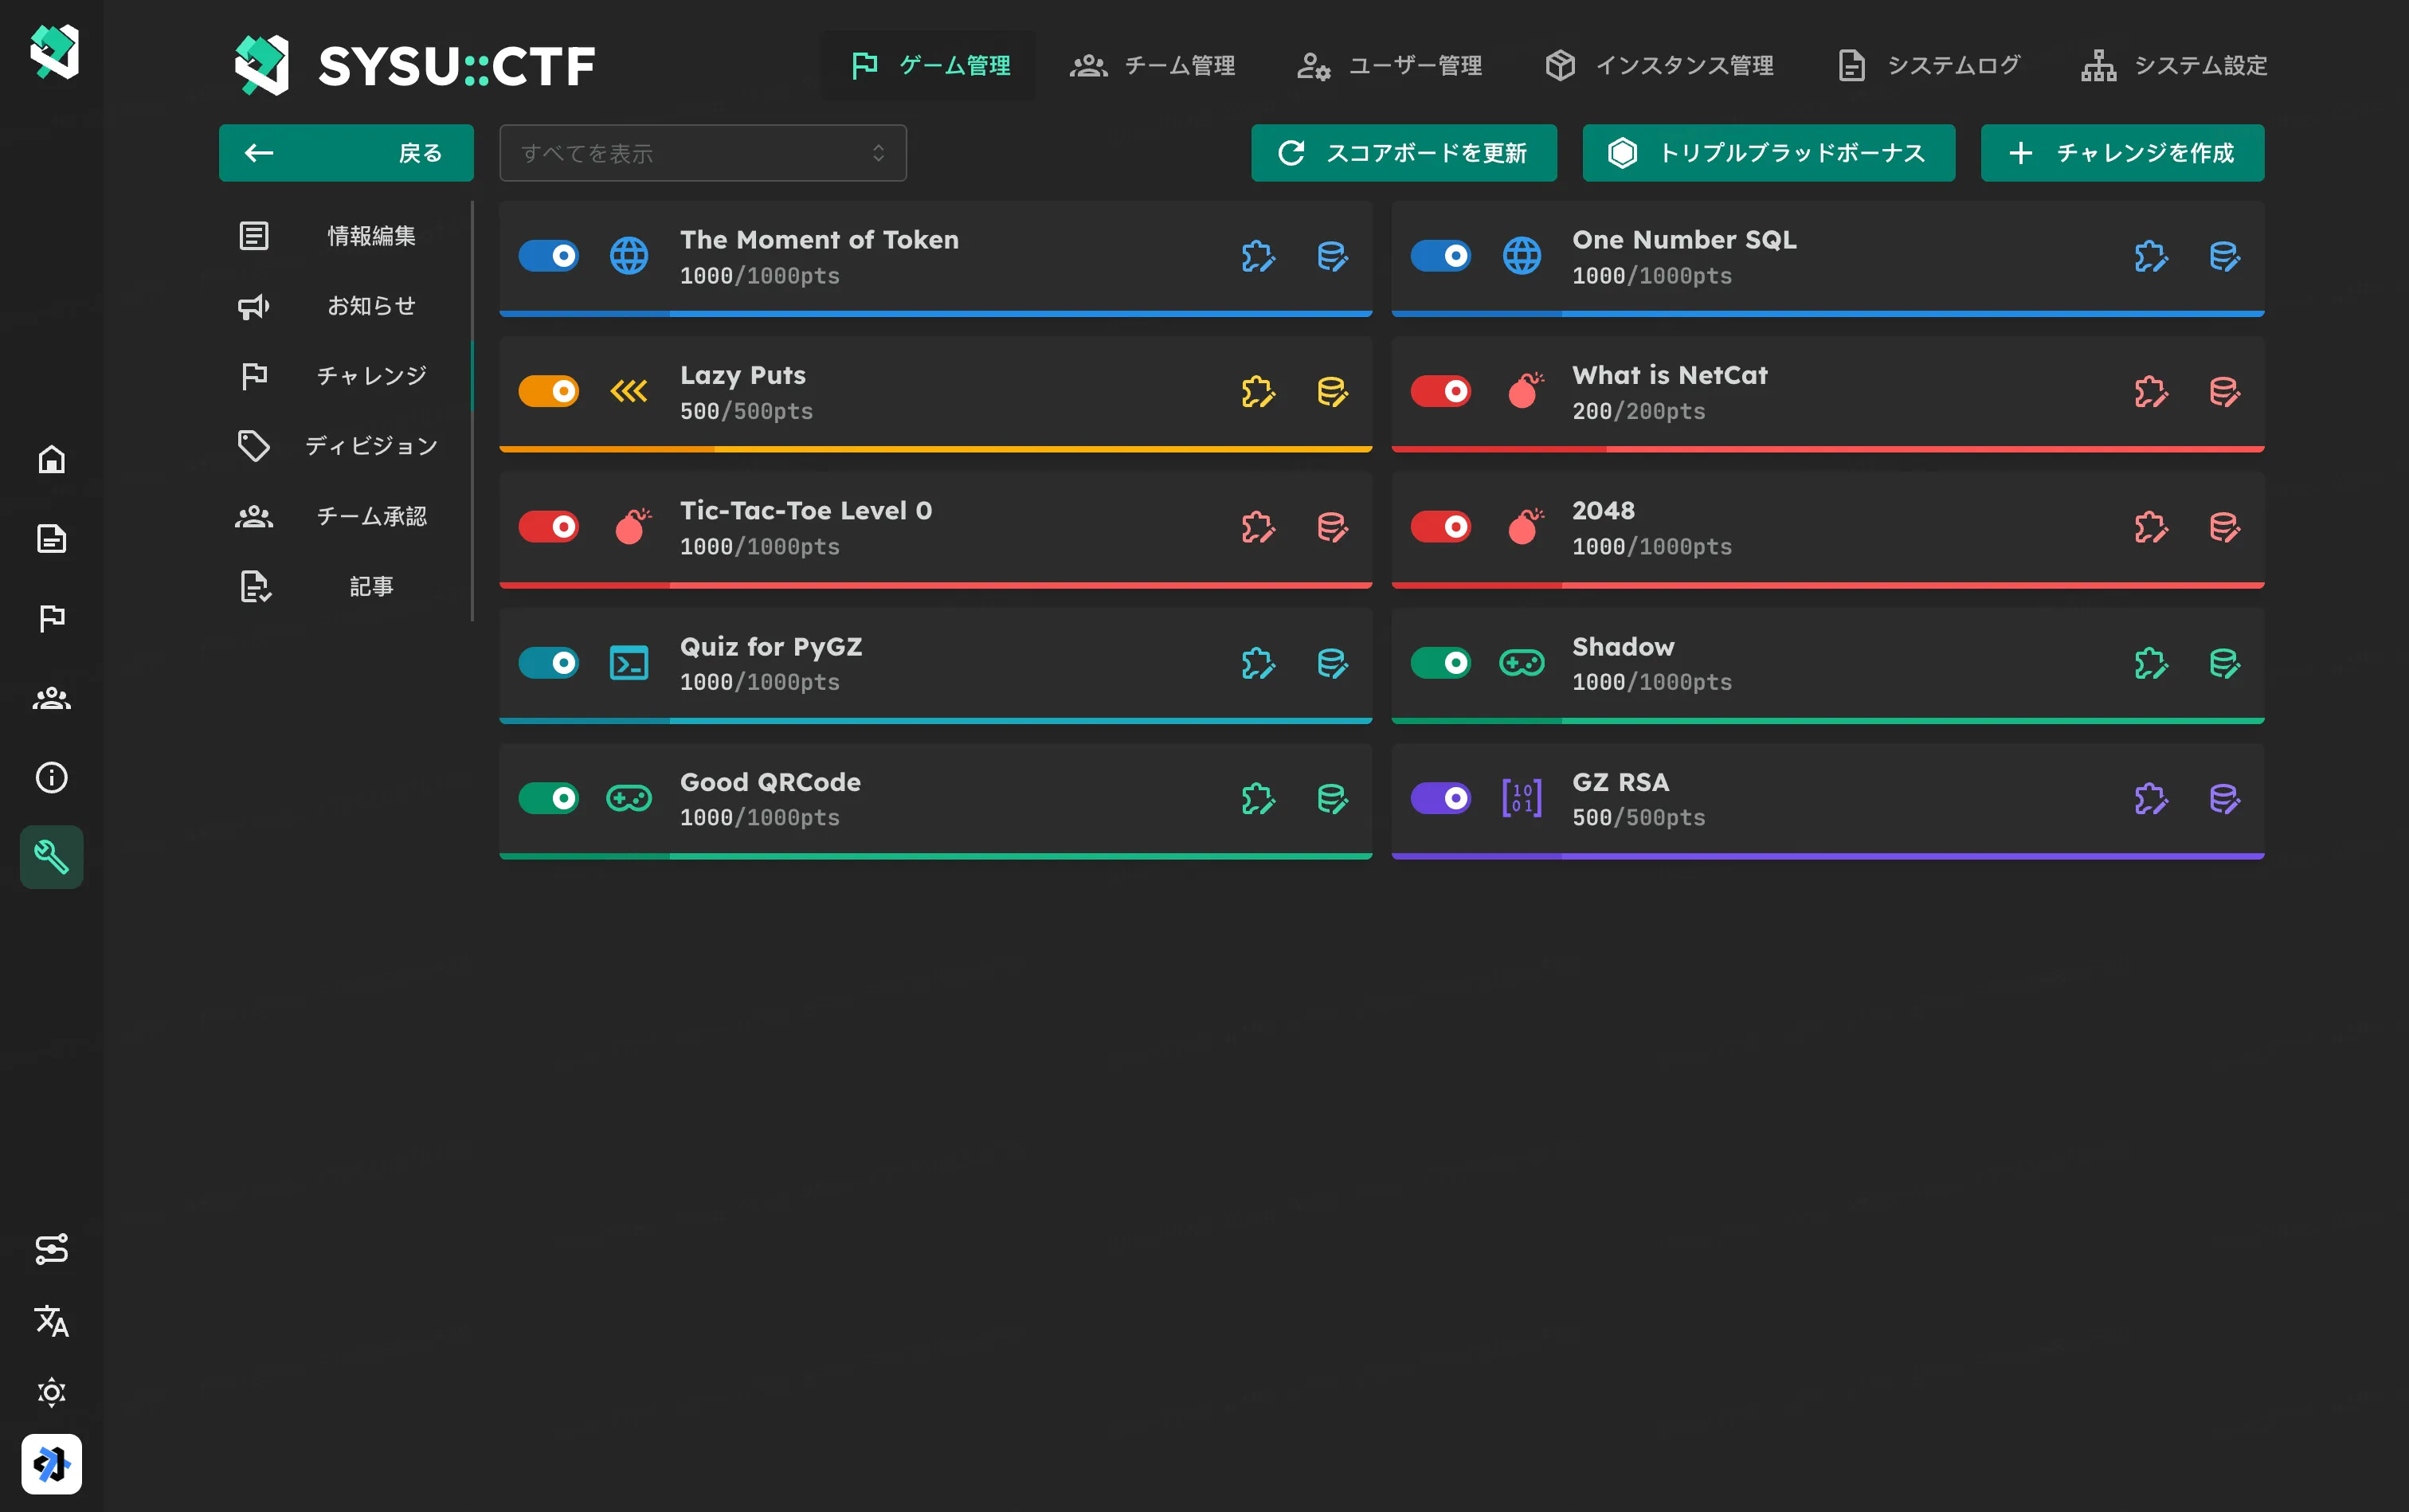Open the puzzle edit icon for Lazy Puts
Image resolution: width=2409 pixels, height=1512 pixels.
click(1258, 392)
